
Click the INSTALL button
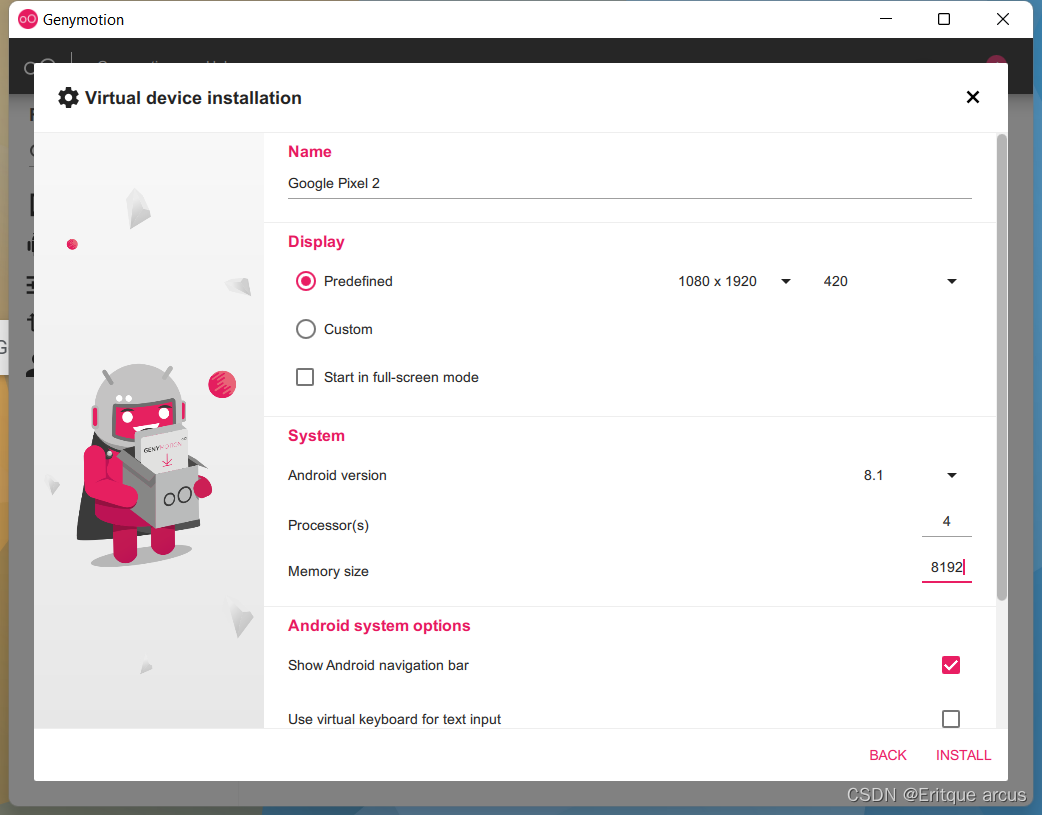(x=963, y=755)
